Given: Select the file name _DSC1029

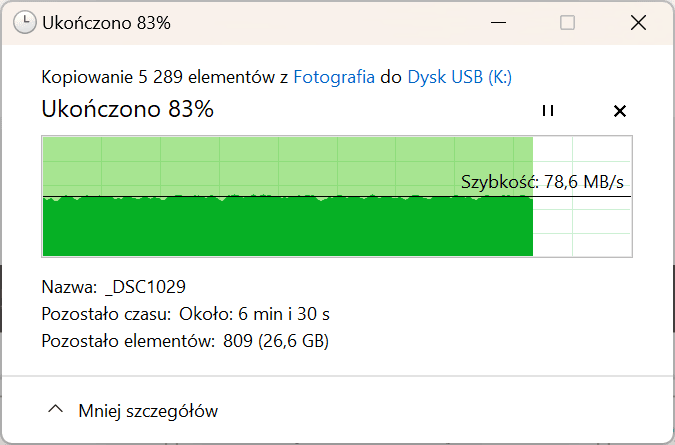Looking at the screenshot, I should pos(145,287).
